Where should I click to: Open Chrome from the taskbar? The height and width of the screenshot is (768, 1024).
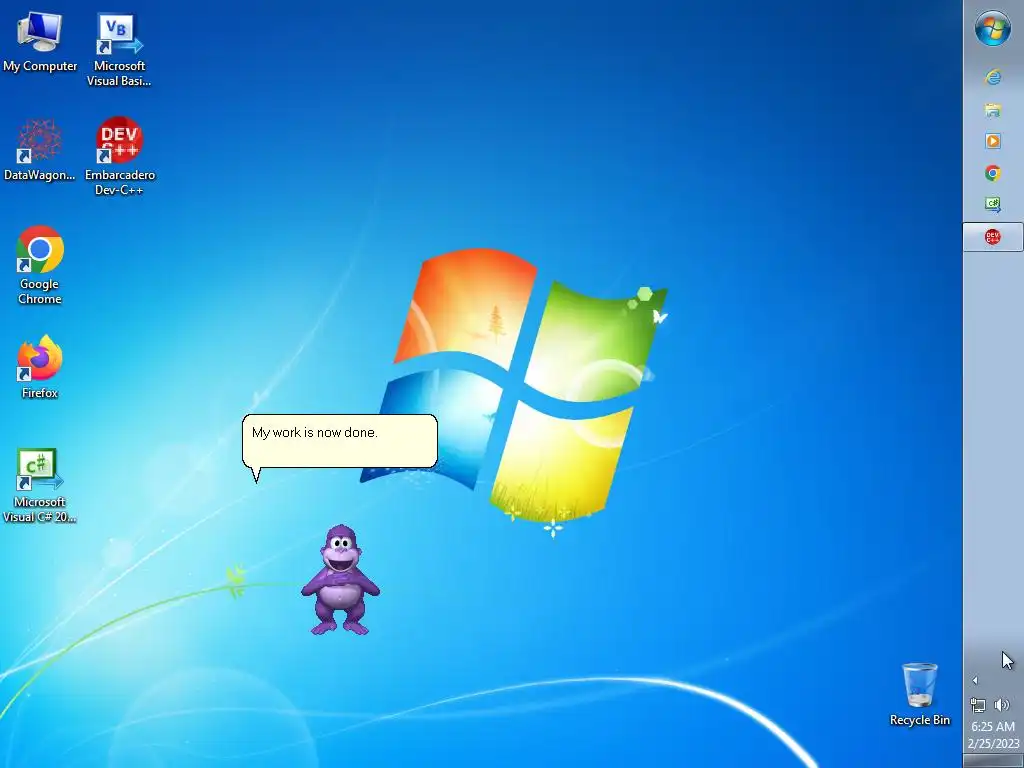coord(993,173)
